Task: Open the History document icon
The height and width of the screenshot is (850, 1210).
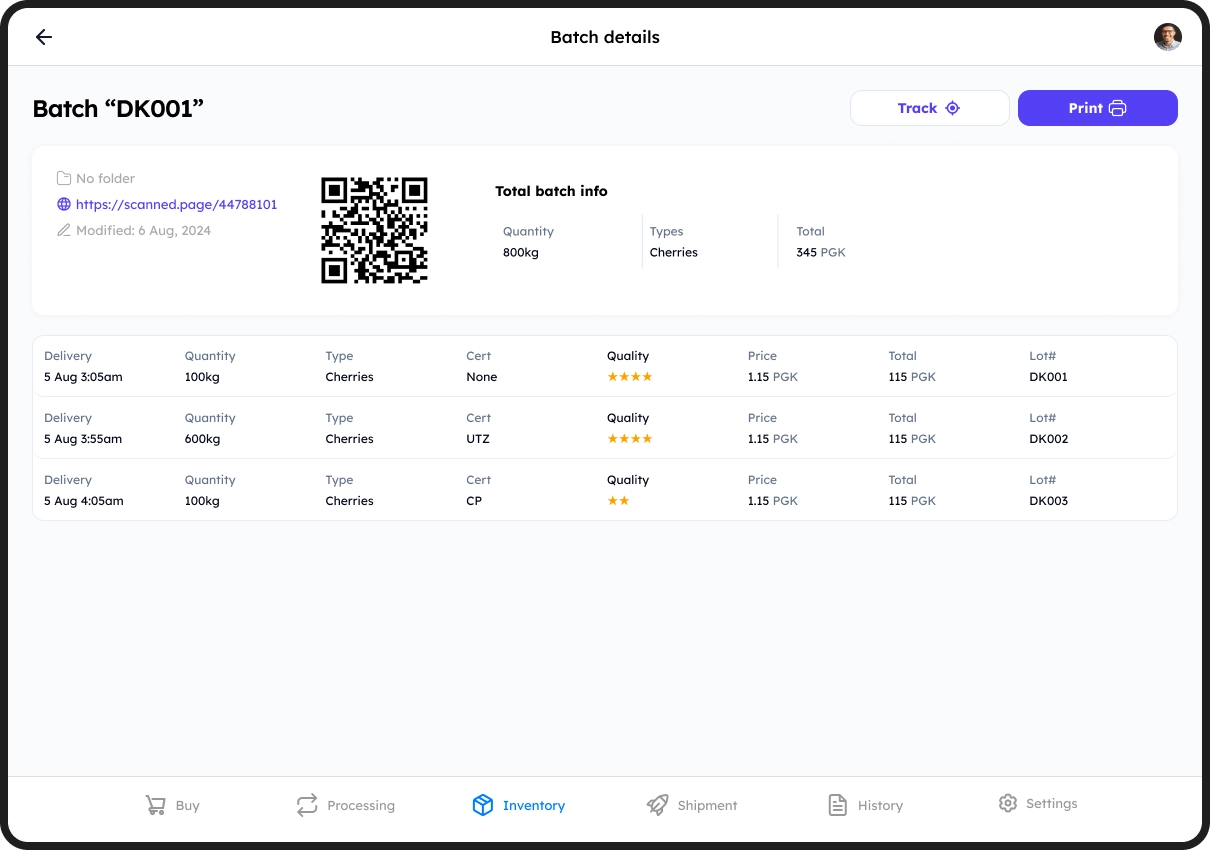Action: point(838,805)
